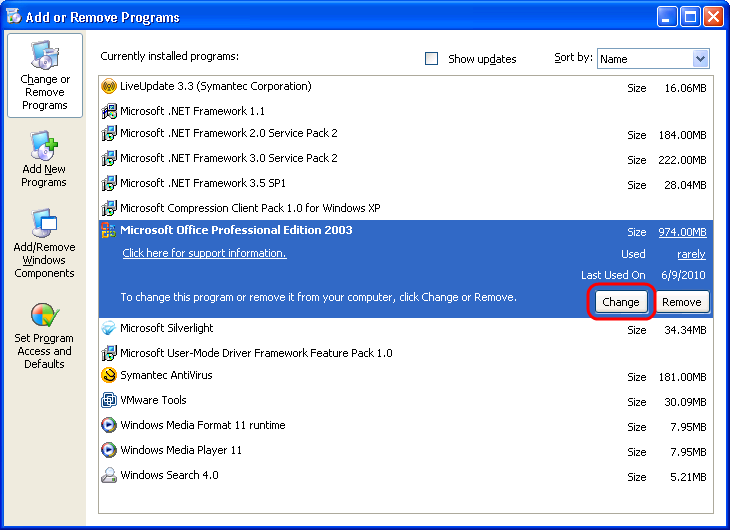Screen dimensions: 730x530
Task: Select Windows Search 4.0 entry
Action: click(x=406, y=476)
